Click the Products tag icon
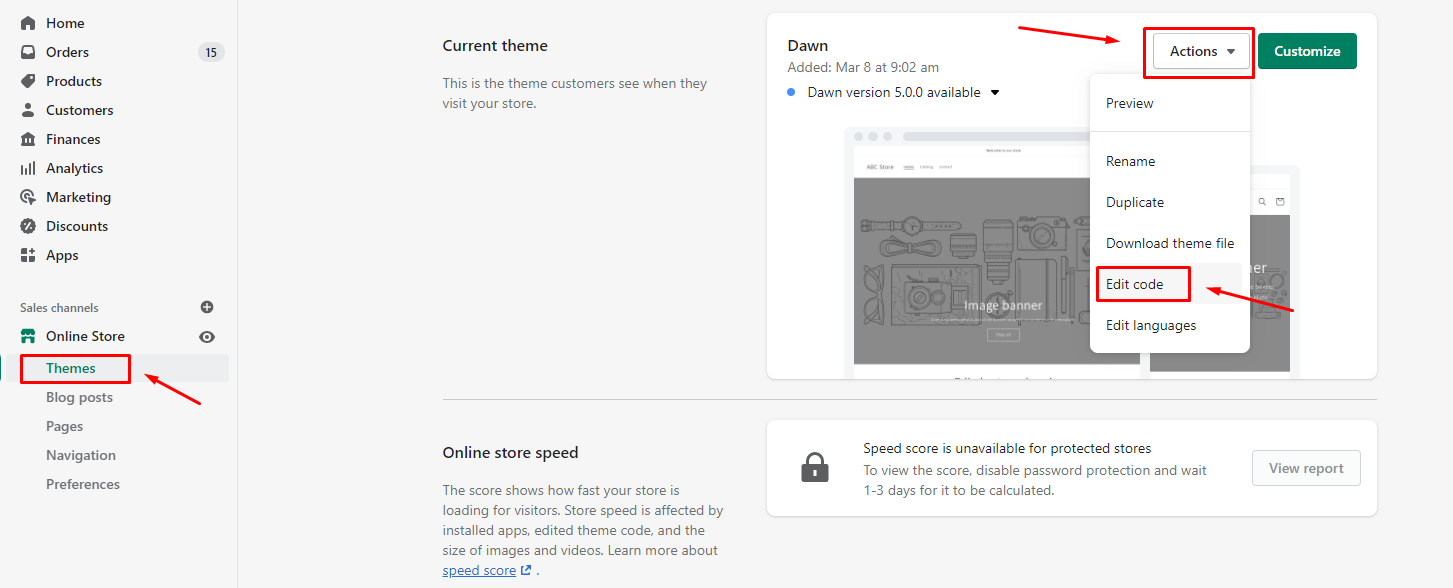The height and width of the screenshot is (588, 1453). click(x=28, y=81)
